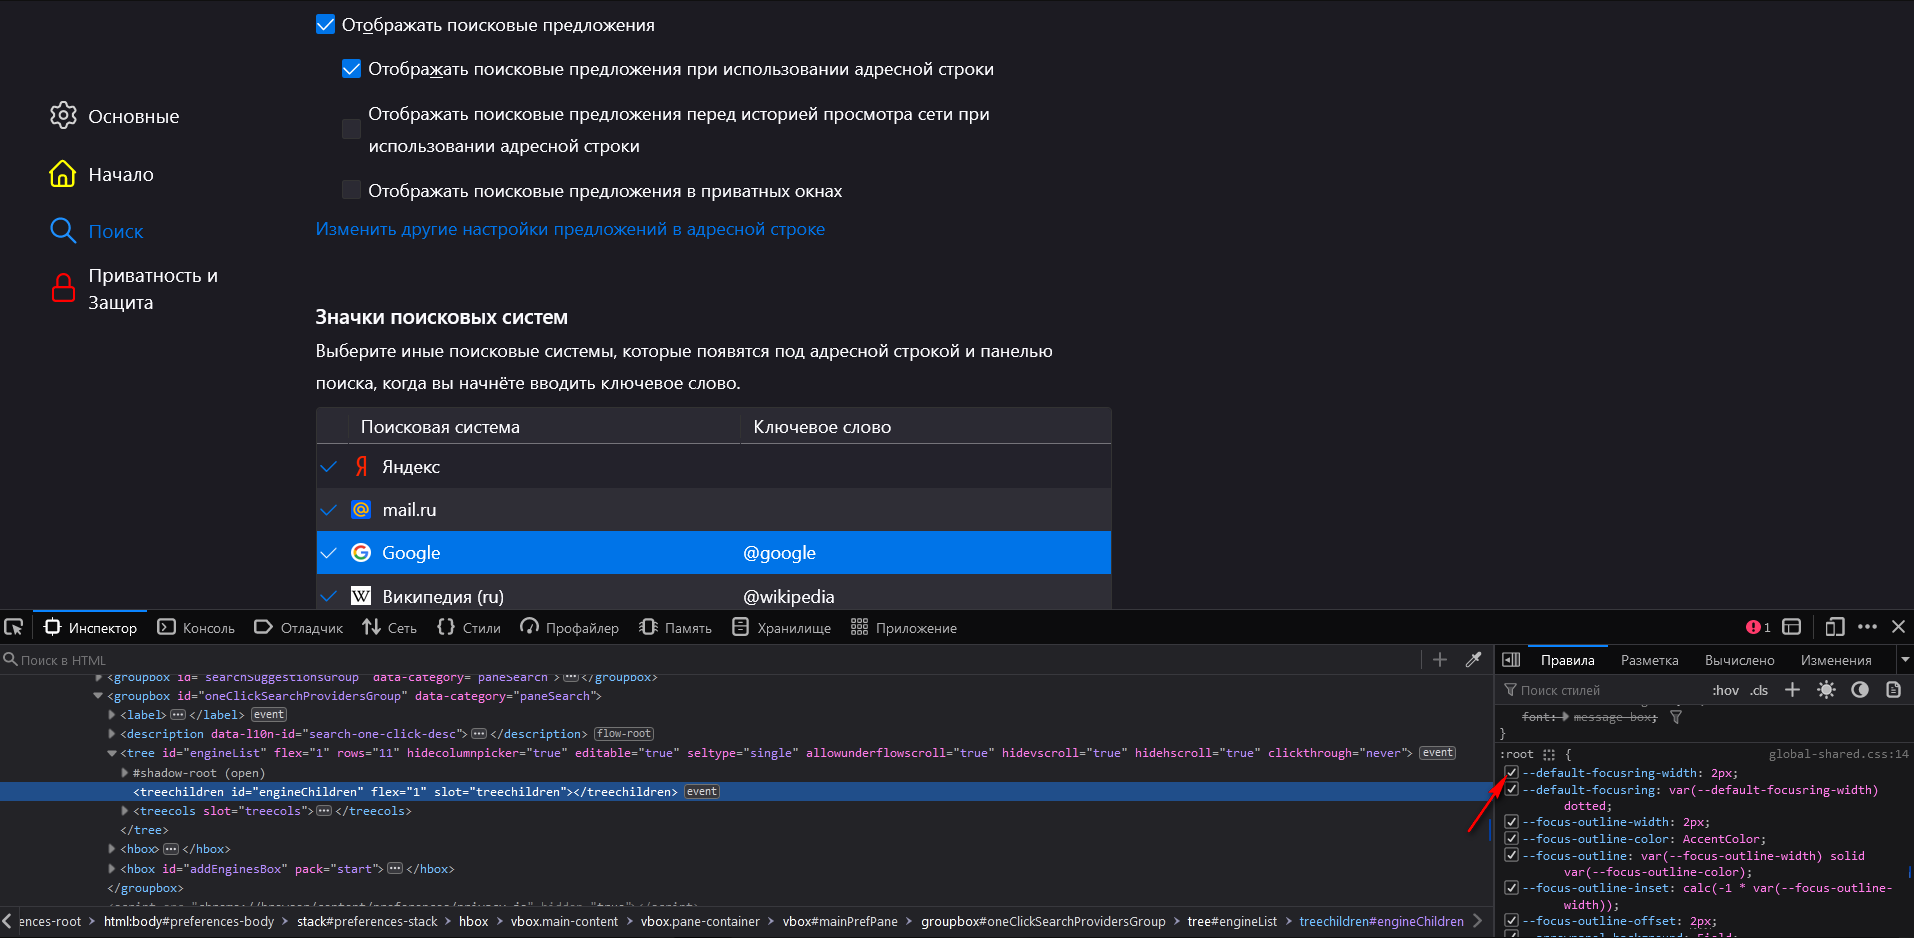The width and height of the screenshot is (1914, 938).
Task: Pick a color with the eyedropper
Action: click(1473, 659)
